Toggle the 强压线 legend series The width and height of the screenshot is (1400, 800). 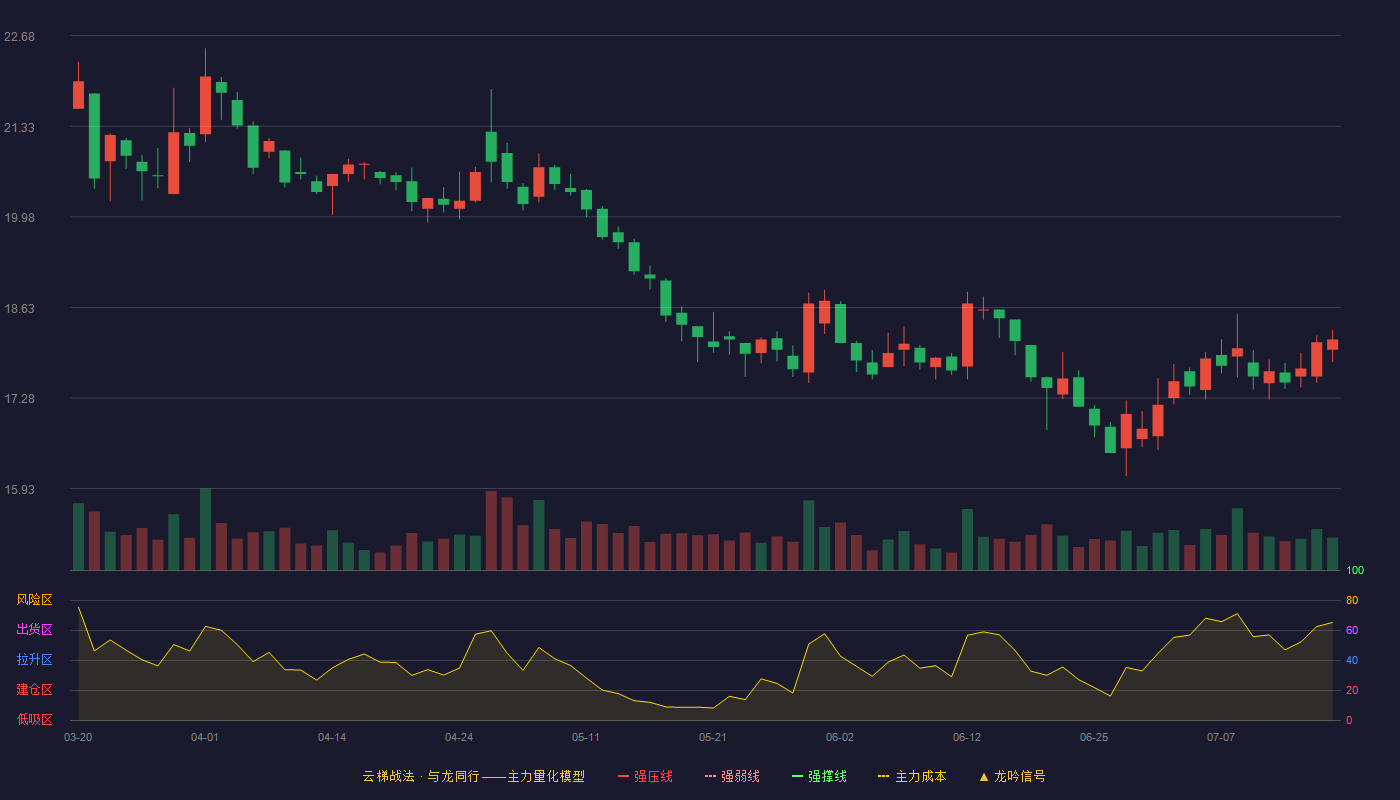pos(645,776)
